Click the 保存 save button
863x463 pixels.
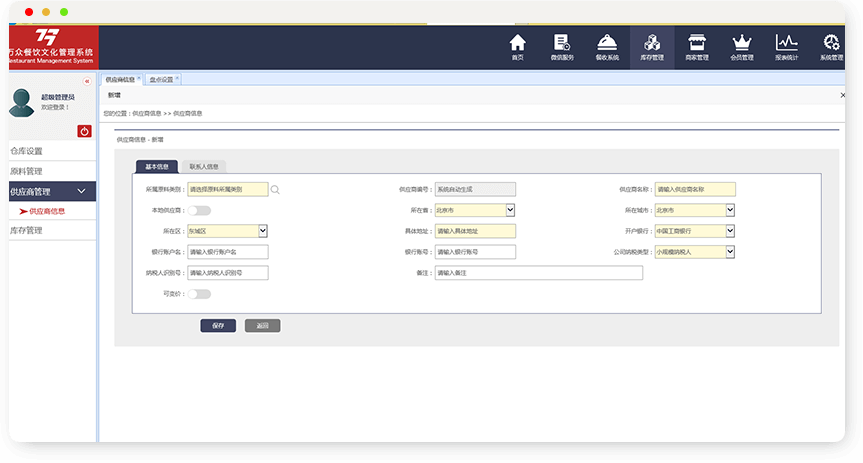[218, 325]
